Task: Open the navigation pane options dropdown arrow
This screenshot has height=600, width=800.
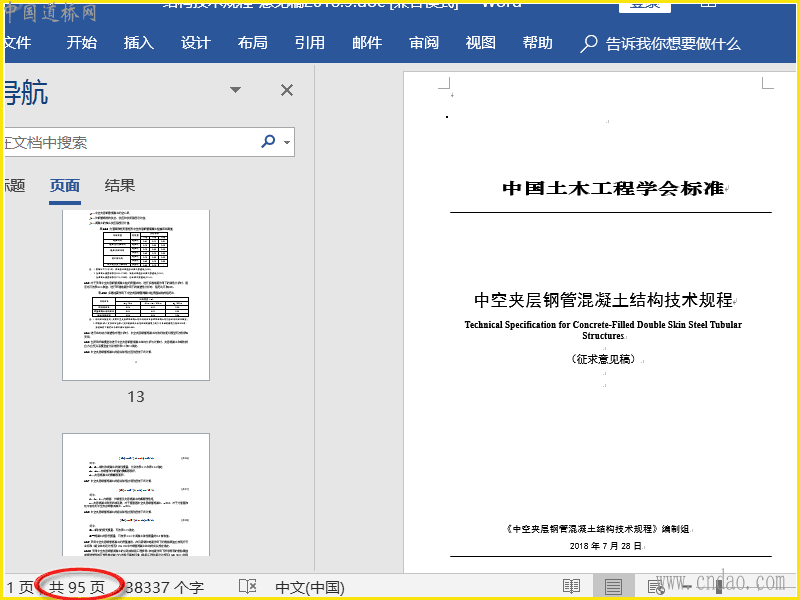Action: click(235, 90)
